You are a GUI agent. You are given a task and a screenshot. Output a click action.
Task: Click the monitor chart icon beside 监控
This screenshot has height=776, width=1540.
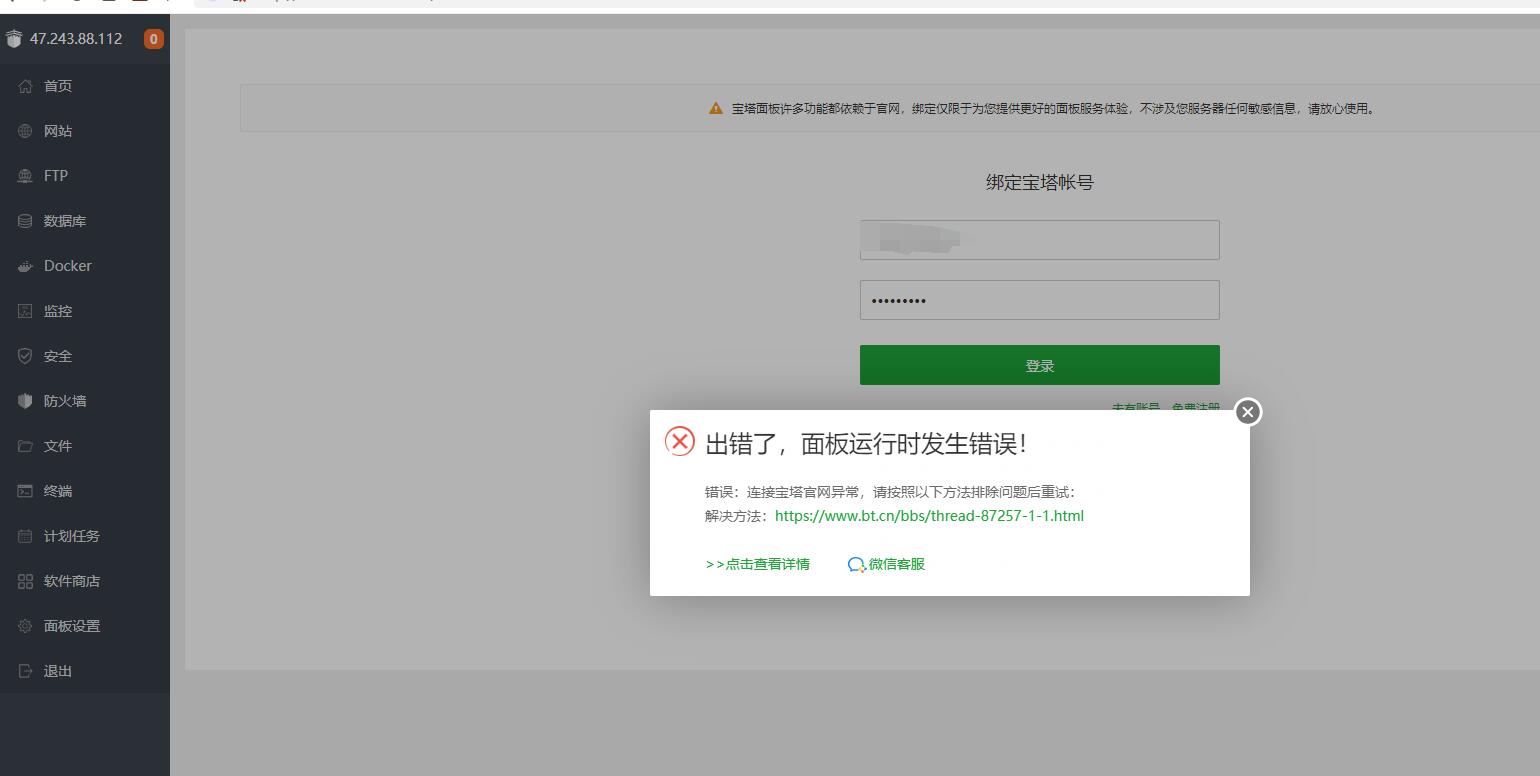pos(25,311)
